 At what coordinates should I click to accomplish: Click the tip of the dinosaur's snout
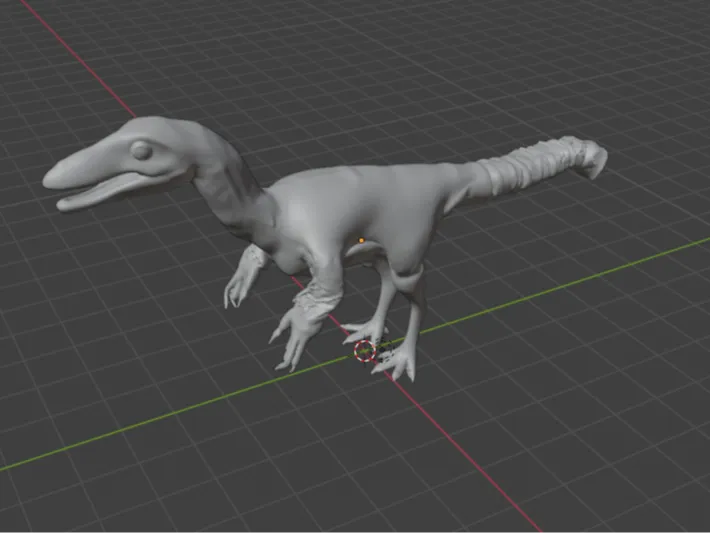(51, 178)
